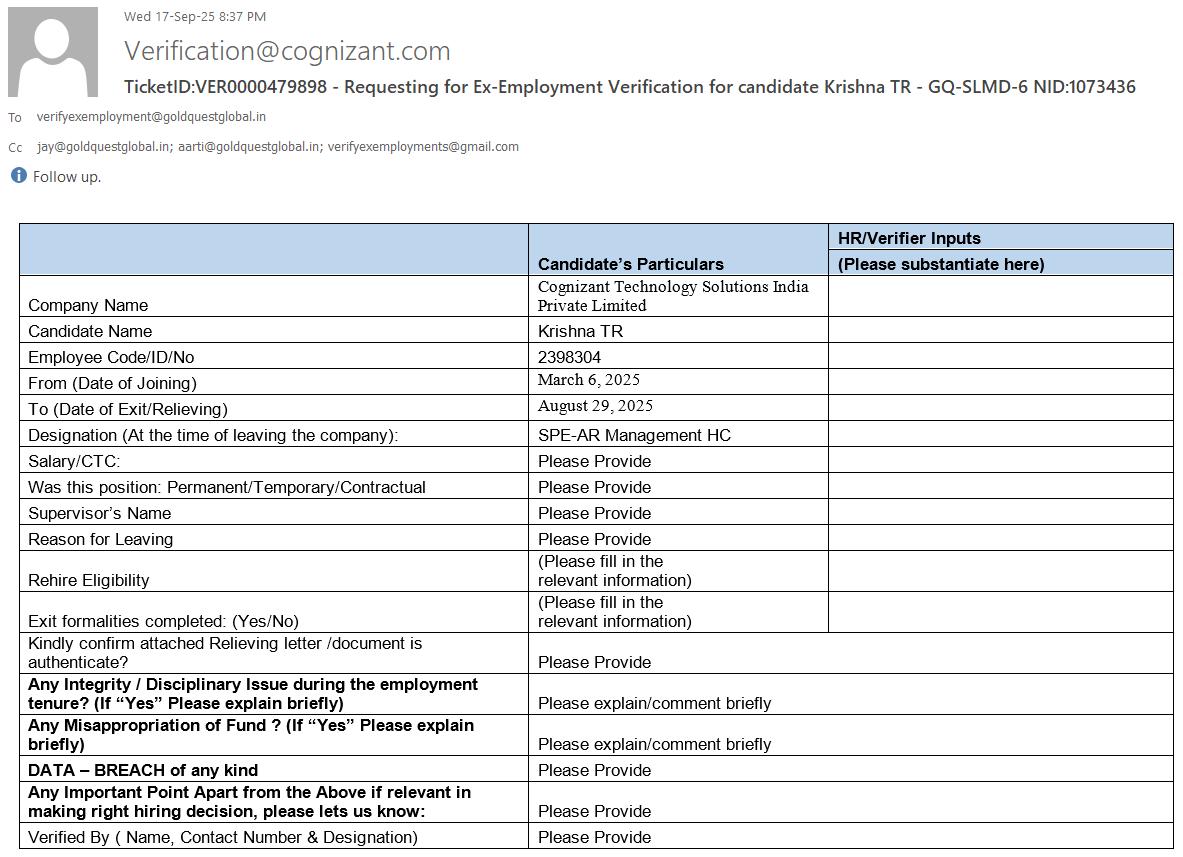Click Please Provide in Supervisor's Name row
The height and width of the screenshot is (857, 1183).
594,513
